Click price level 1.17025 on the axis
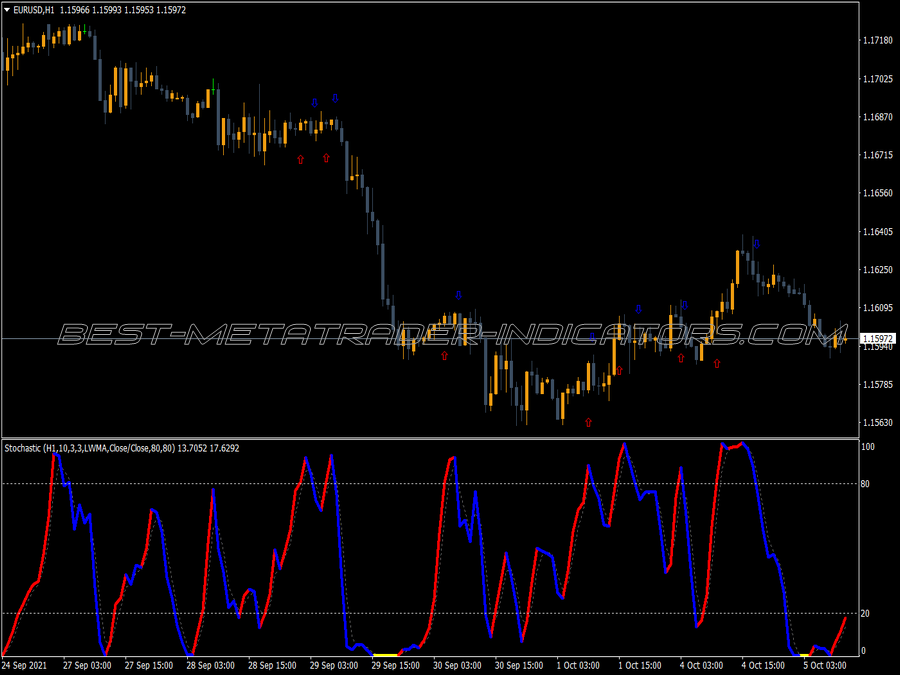The width and height of the screenshot is (900, 675). 878,79
